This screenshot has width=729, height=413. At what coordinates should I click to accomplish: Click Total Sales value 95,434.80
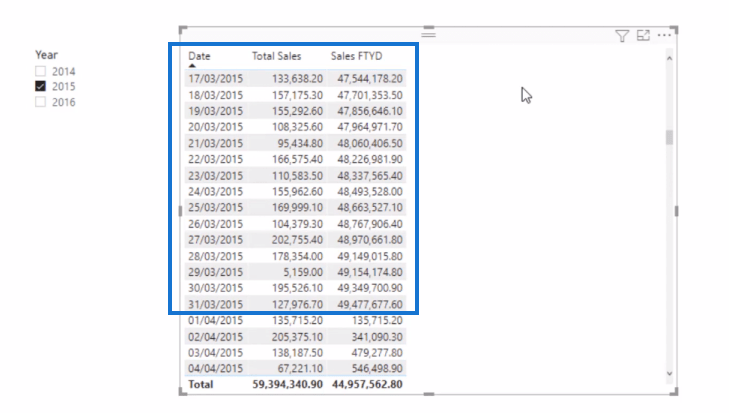pyautogui.click(x=300, y=143)
